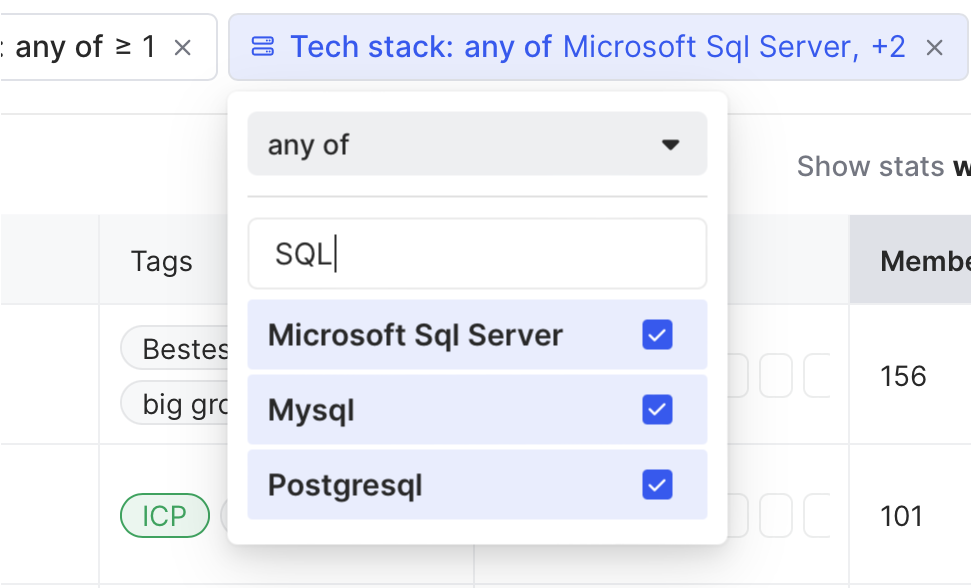971x588 pixels.
Task: Remove the Tech stack filter chip
Action: point(934,47)
